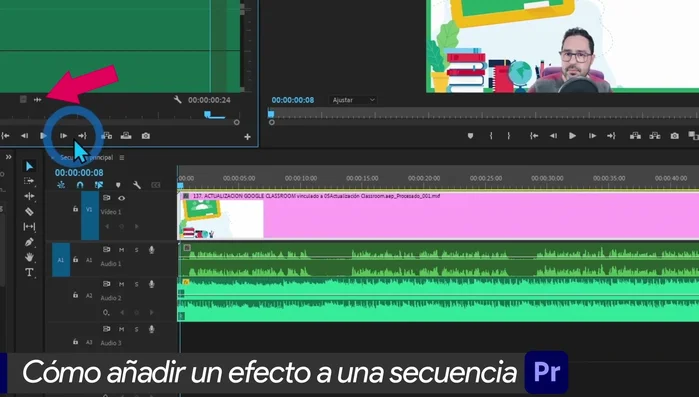The height and width of the screenshot is (397, 699).
Task: Click Extract button in Program monitor
Action: [x=655, y=136]
